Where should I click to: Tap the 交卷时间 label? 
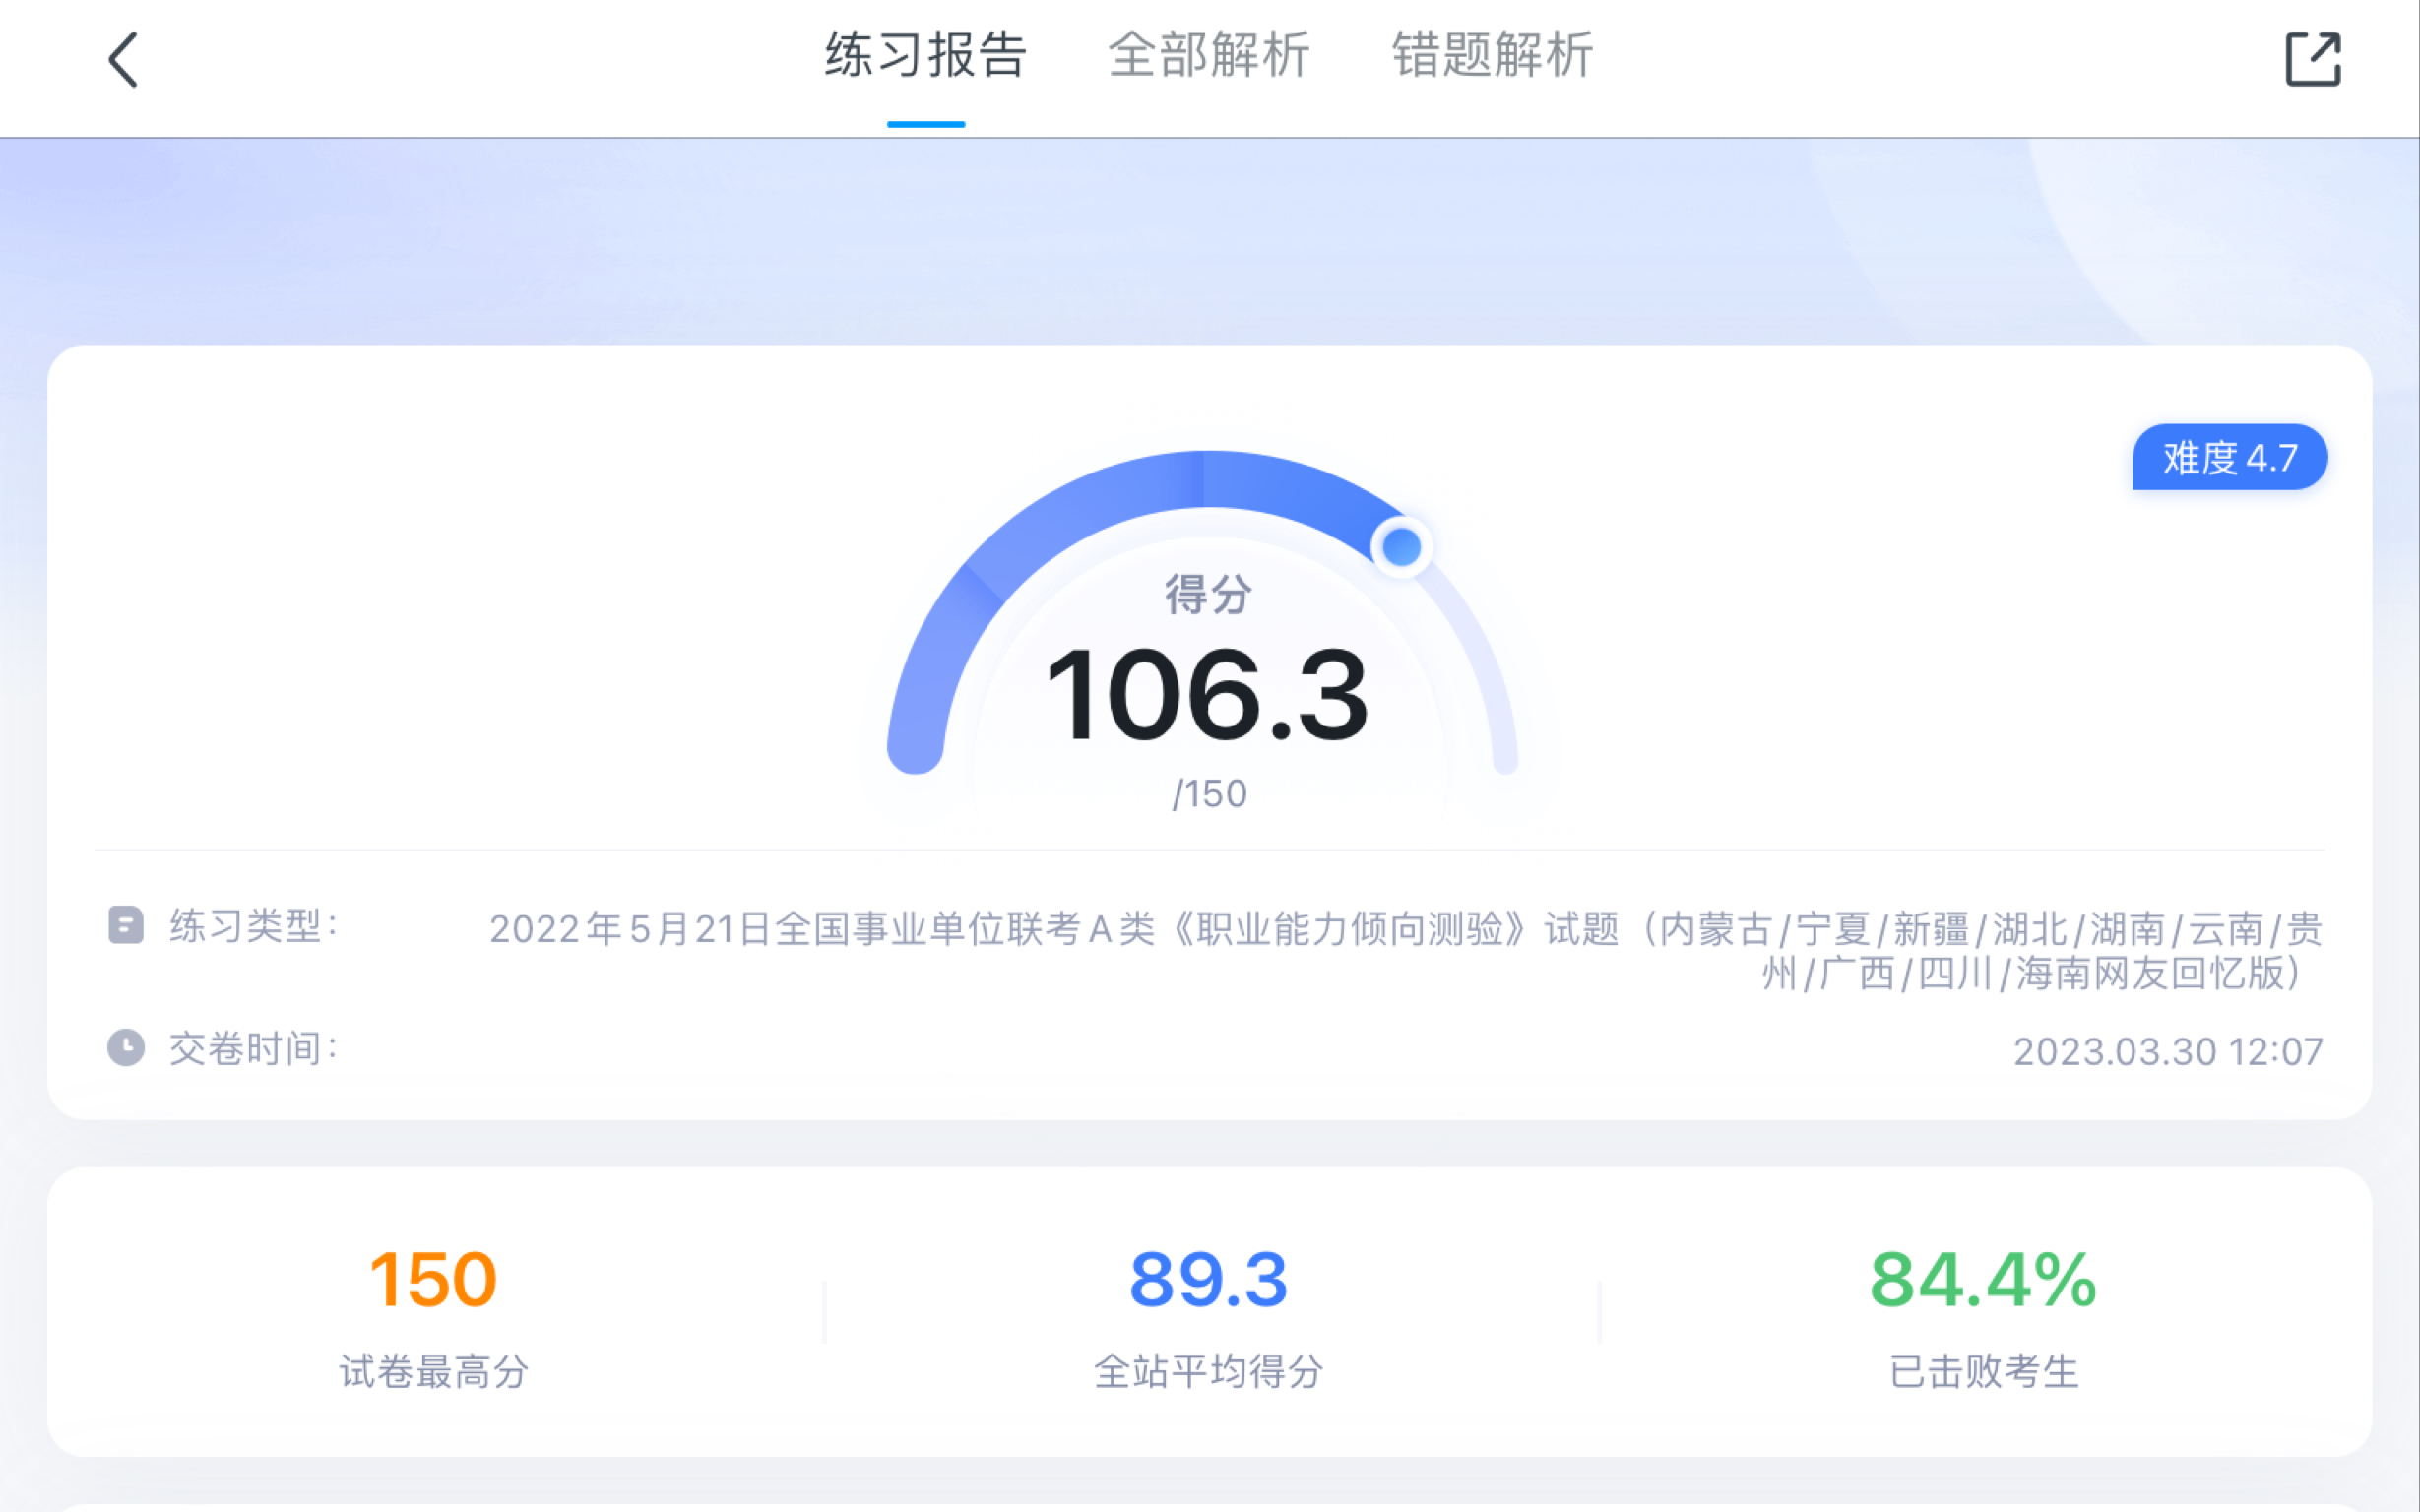pyautogui.click(x=254, y=1048)
